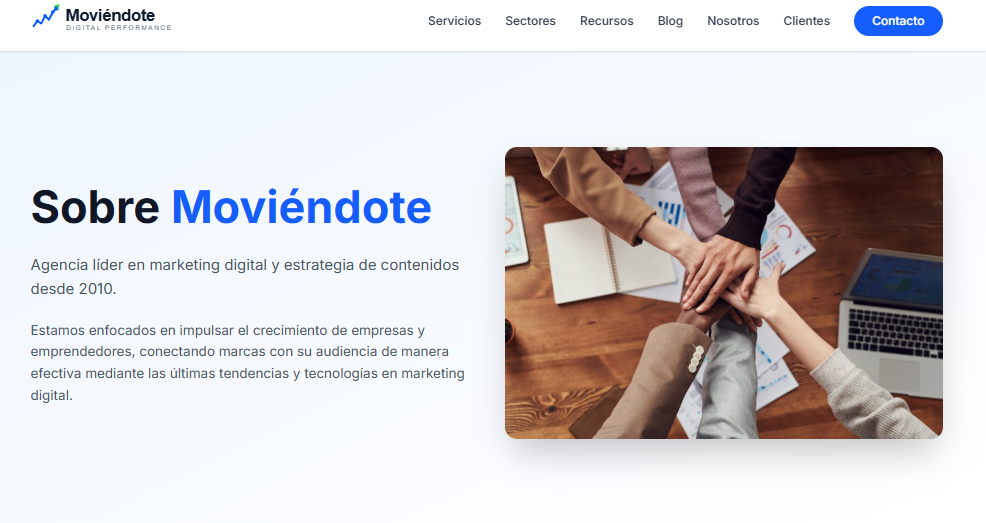Click the blue Moviéndote heading word
Viewport: 986px width, 523px height.
301,207
